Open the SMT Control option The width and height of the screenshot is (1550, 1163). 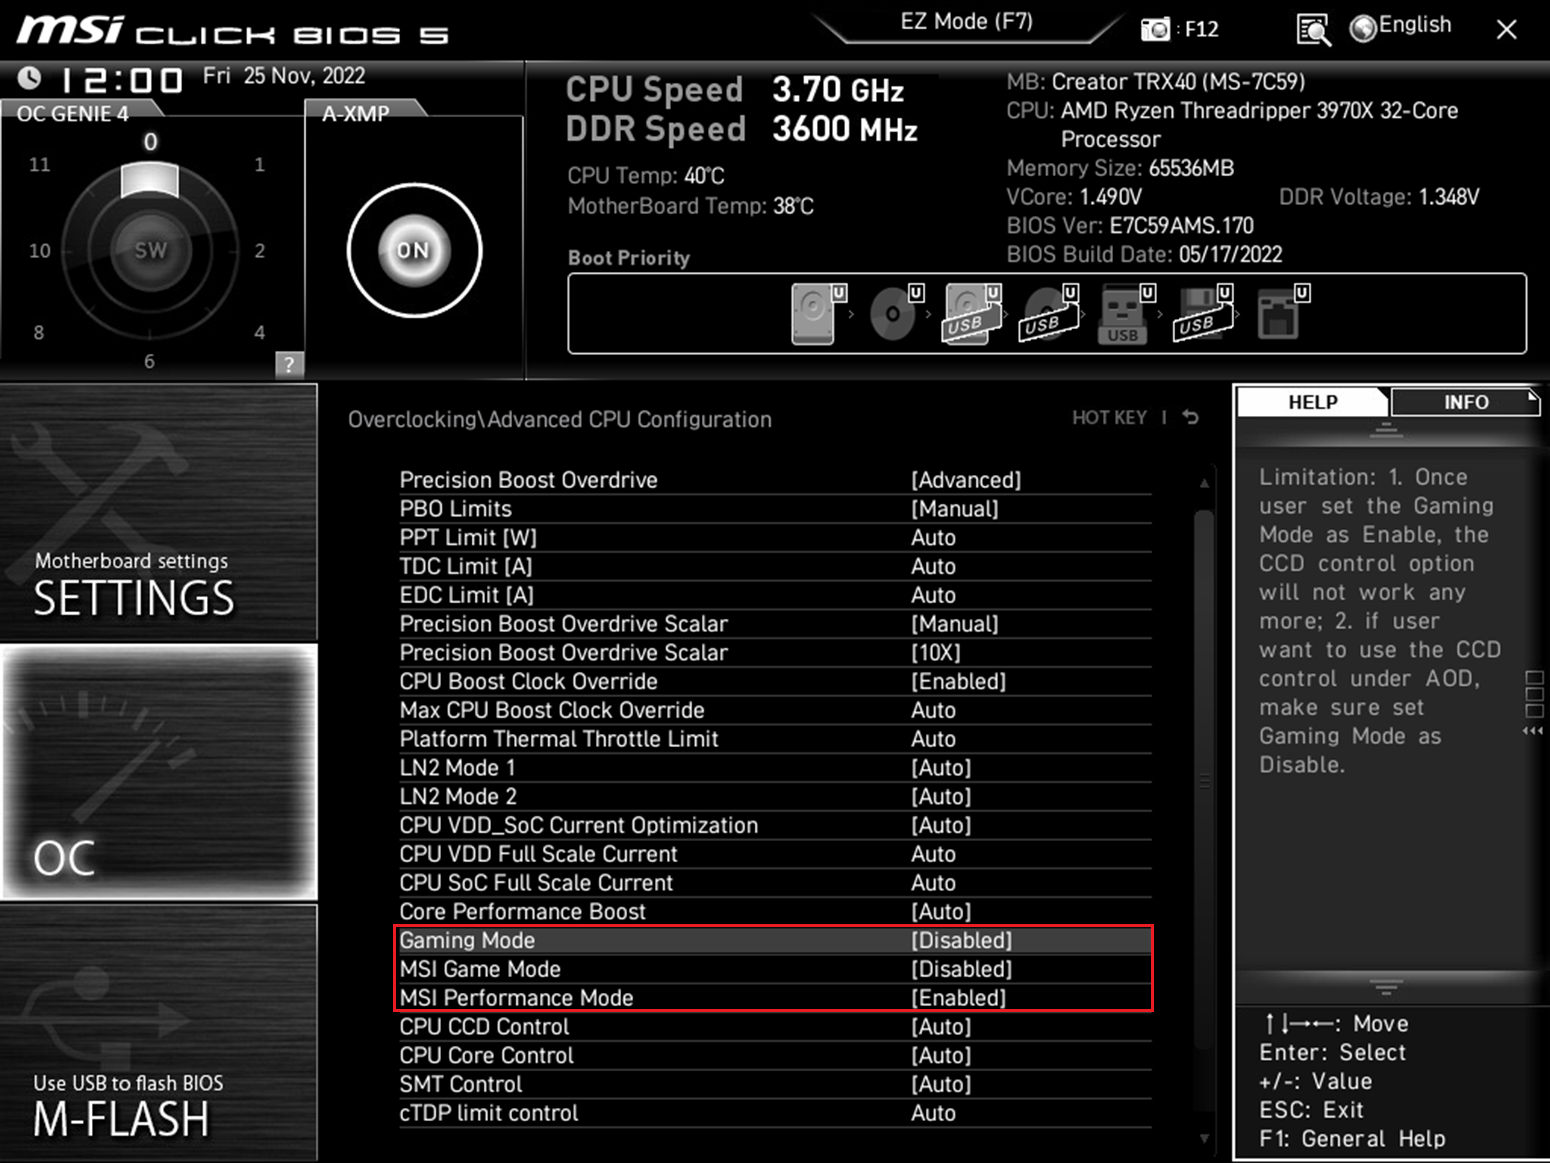[775, 1084]
